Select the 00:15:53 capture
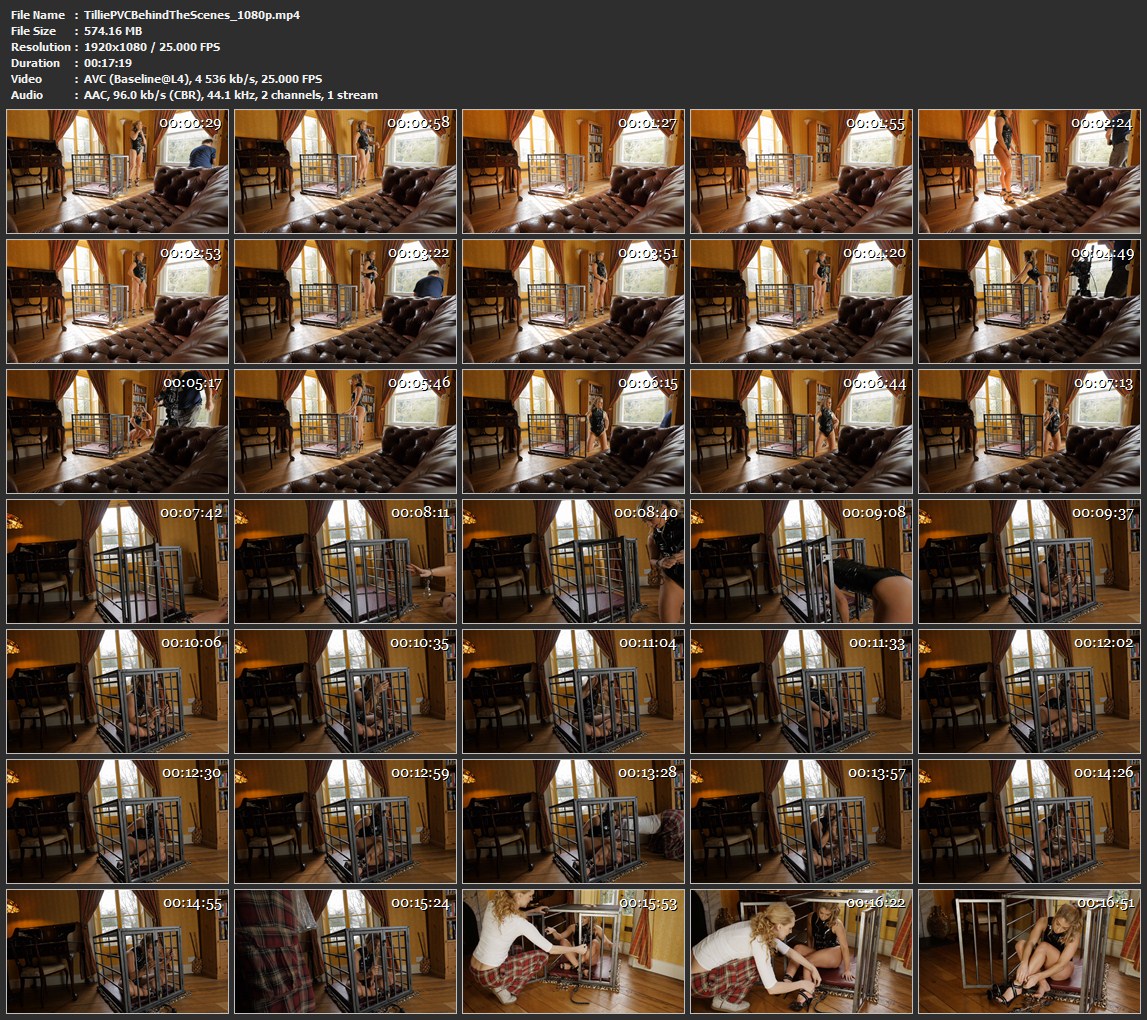 pyautogui.click(x=574, y=951)
